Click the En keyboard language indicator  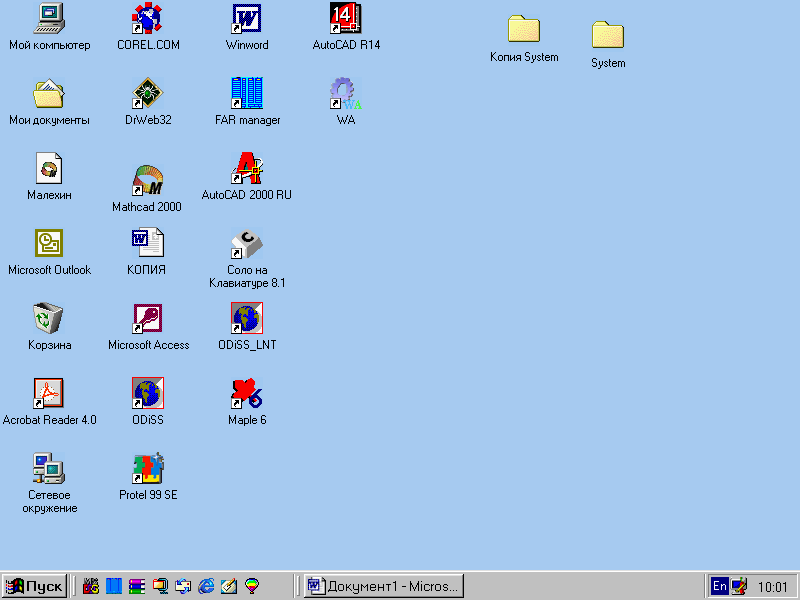[x=719, y=586]
